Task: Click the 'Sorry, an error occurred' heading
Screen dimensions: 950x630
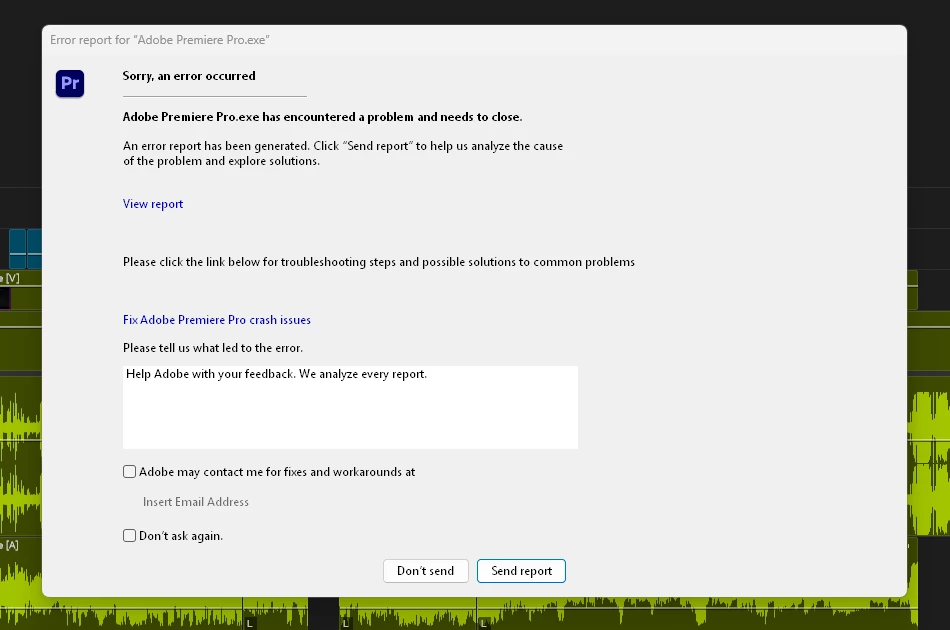Action: (x=189, y=76)
